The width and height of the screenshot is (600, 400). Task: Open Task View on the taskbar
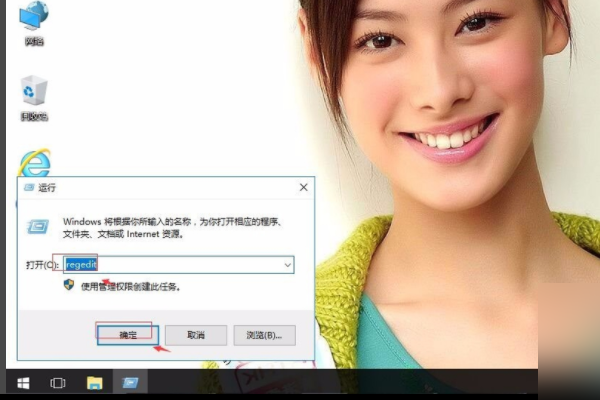(58, 382)
